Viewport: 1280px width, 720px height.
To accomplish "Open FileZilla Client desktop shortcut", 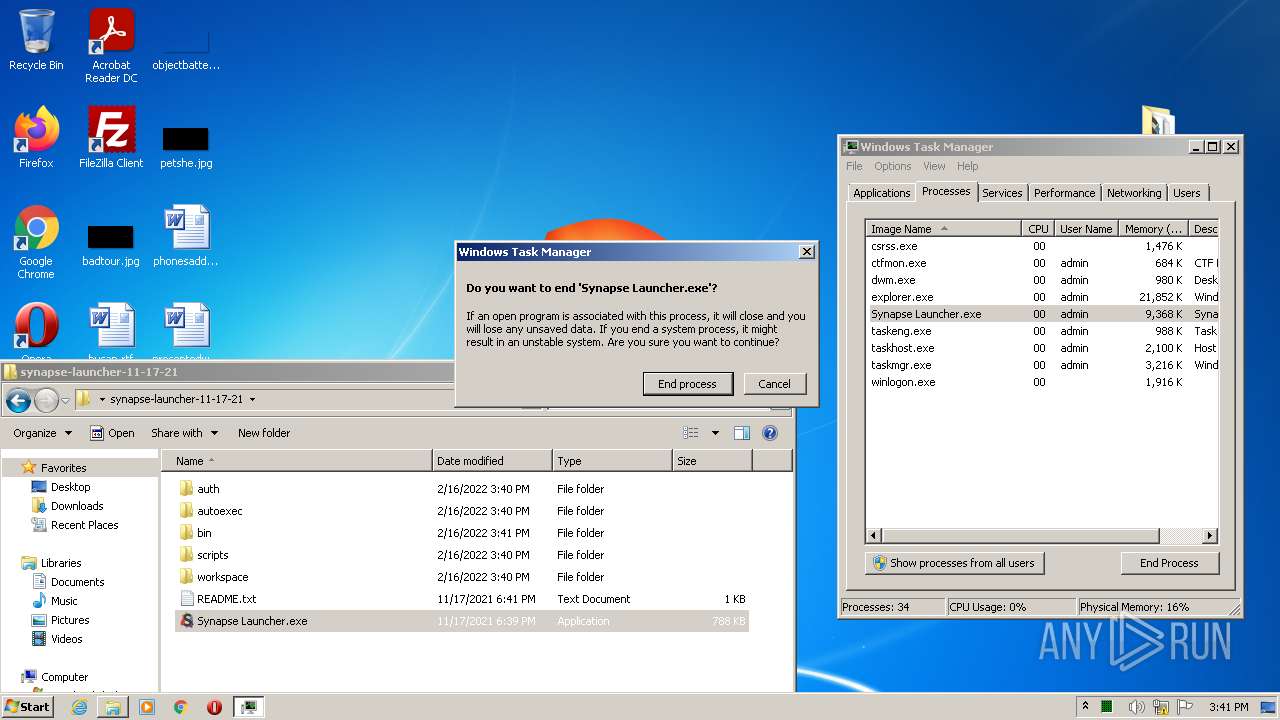I will pos(111,137).
